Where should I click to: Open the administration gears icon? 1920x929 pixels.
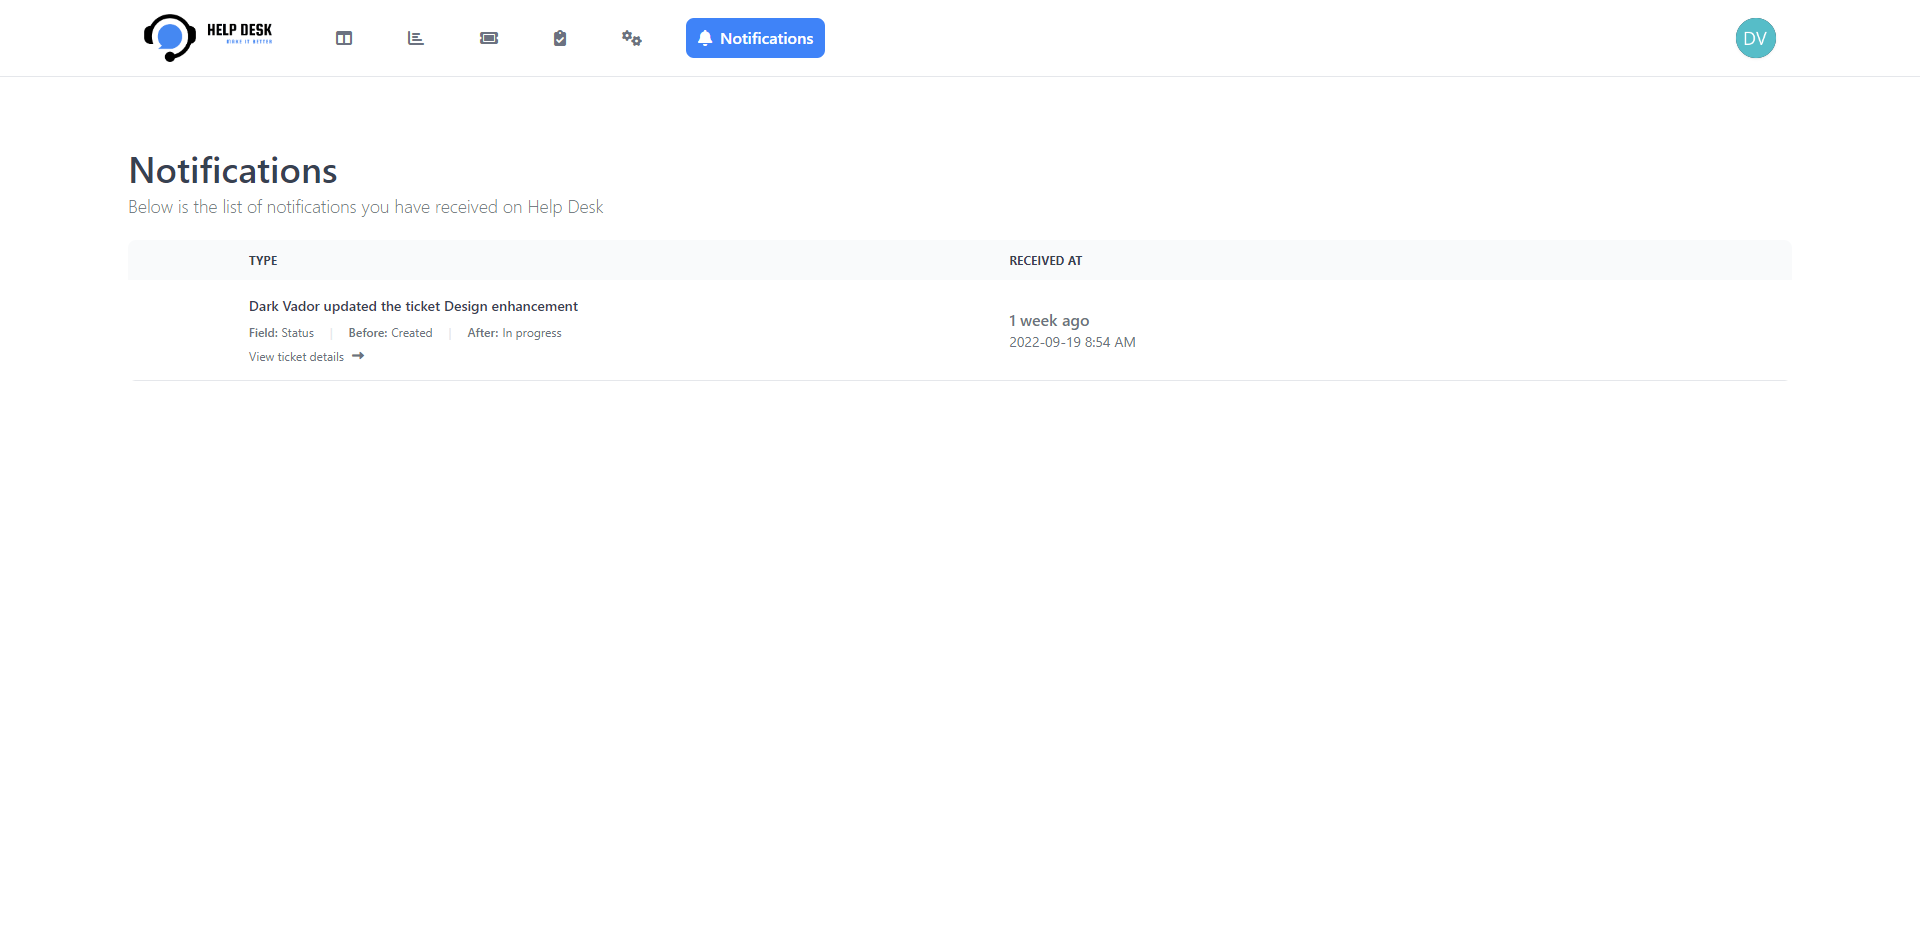click(x=632, y=38)
